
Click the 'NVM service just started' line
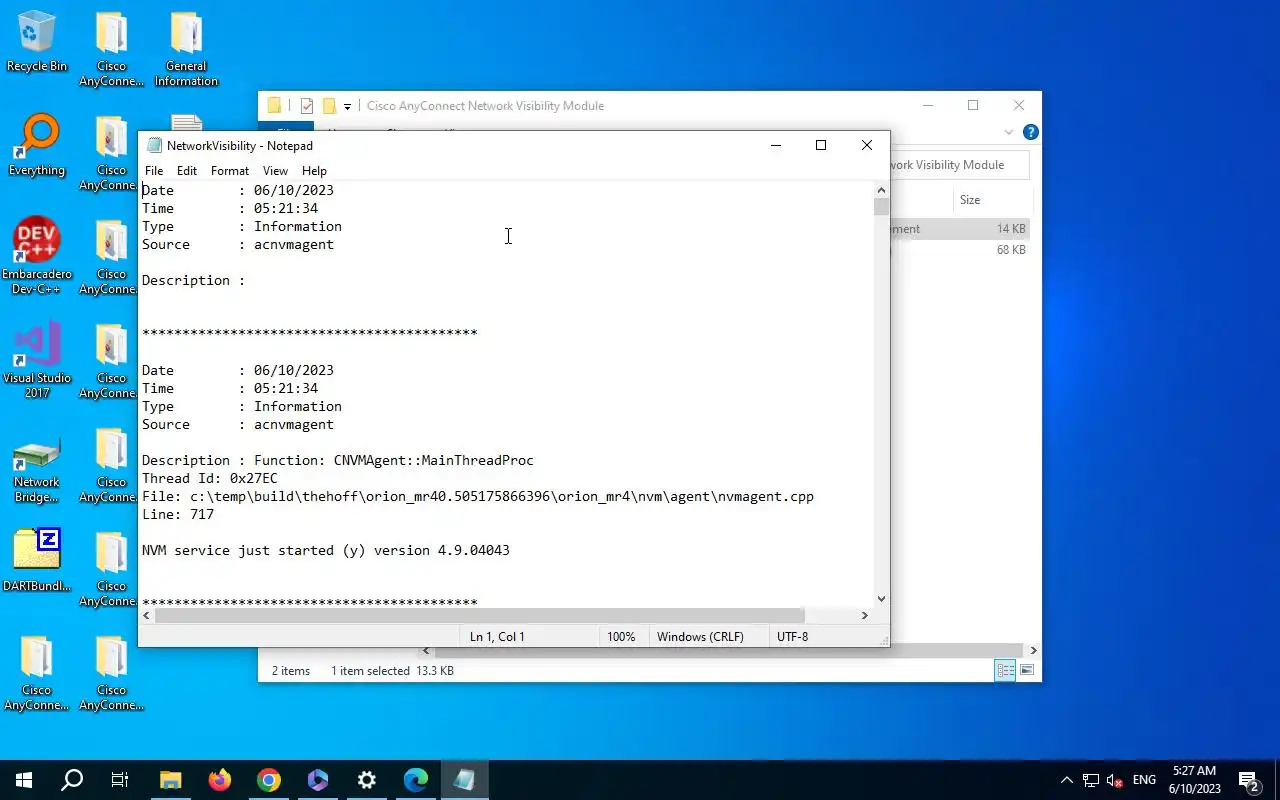326,550
